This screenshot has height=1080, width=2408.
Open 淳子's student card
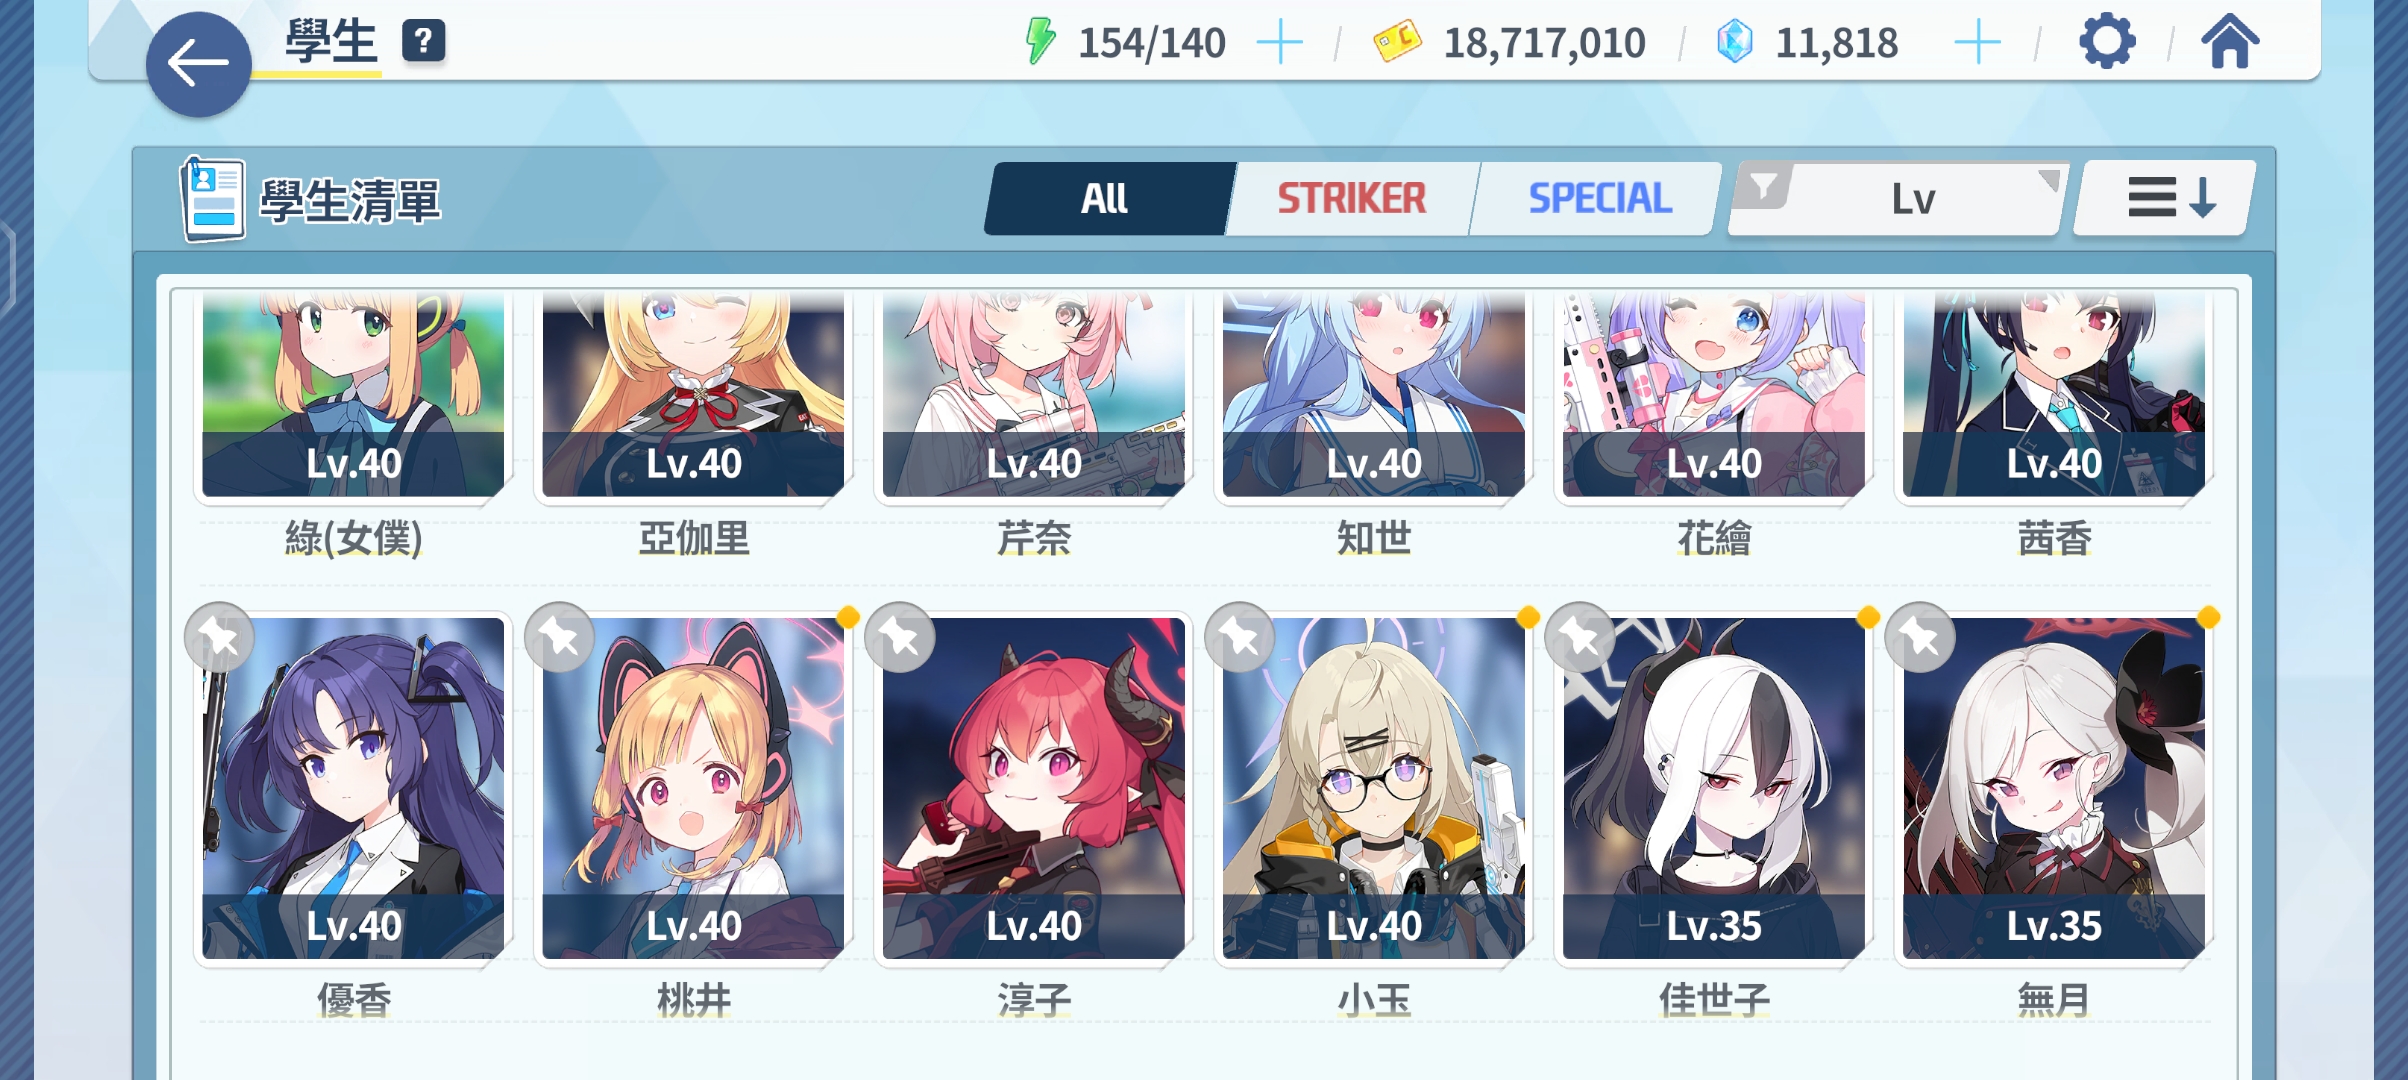[1034, 788]
